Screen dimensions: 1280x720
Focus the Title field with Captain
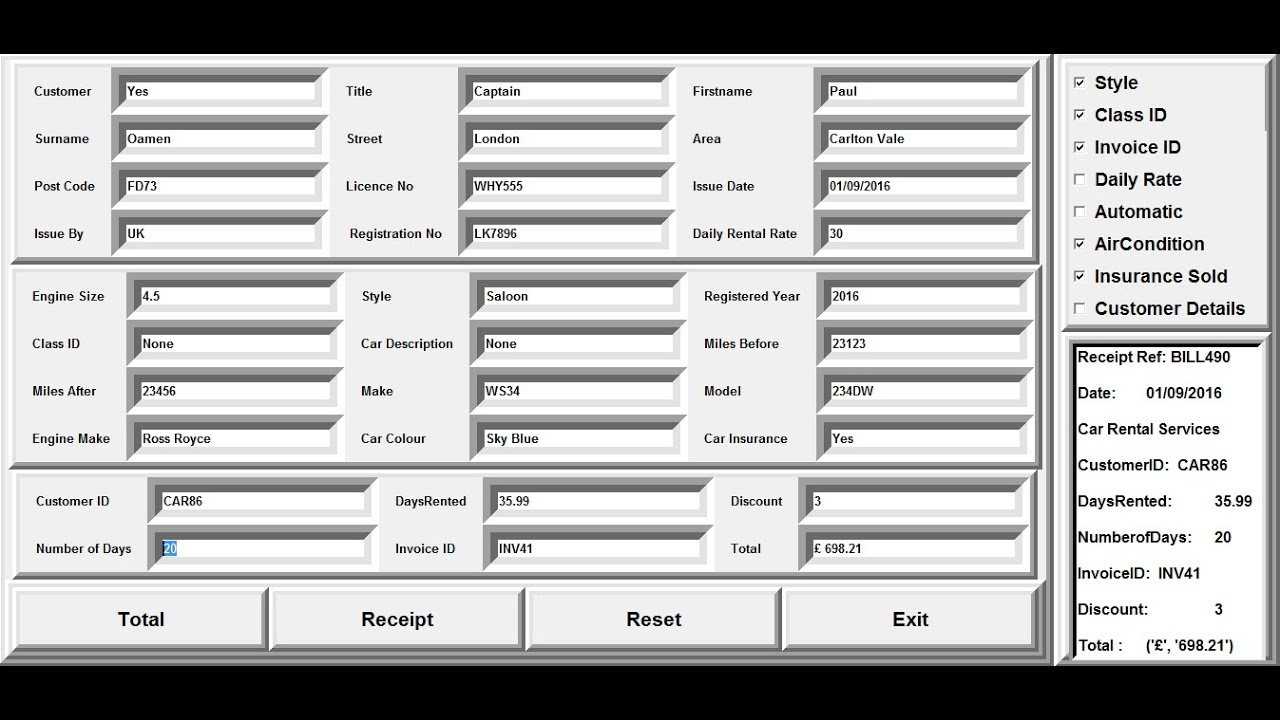pos(566,91)
